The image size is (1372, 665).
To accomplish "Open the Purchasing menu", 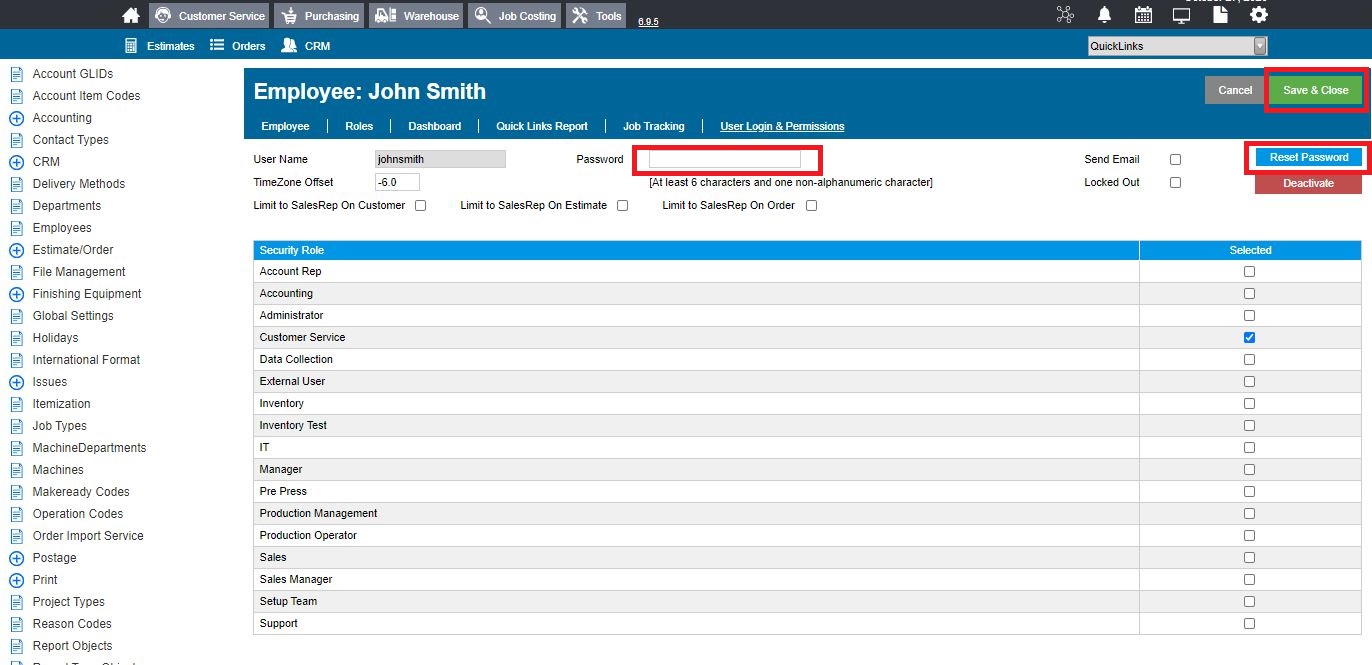I will tap(319, 16).
